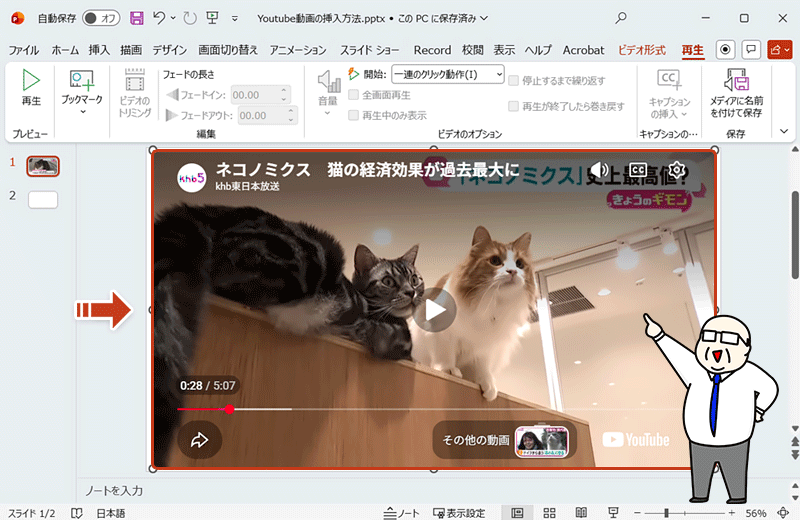
Task: Toggle AutoSave (自動保存) switch
Action: click(x=101, y=18)
